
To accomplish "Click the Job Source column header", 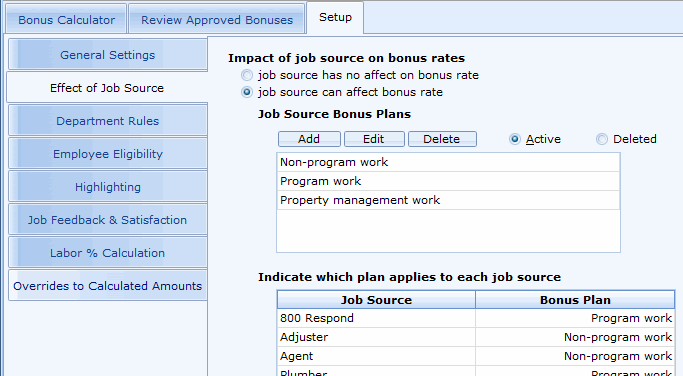I will point(376,300).
